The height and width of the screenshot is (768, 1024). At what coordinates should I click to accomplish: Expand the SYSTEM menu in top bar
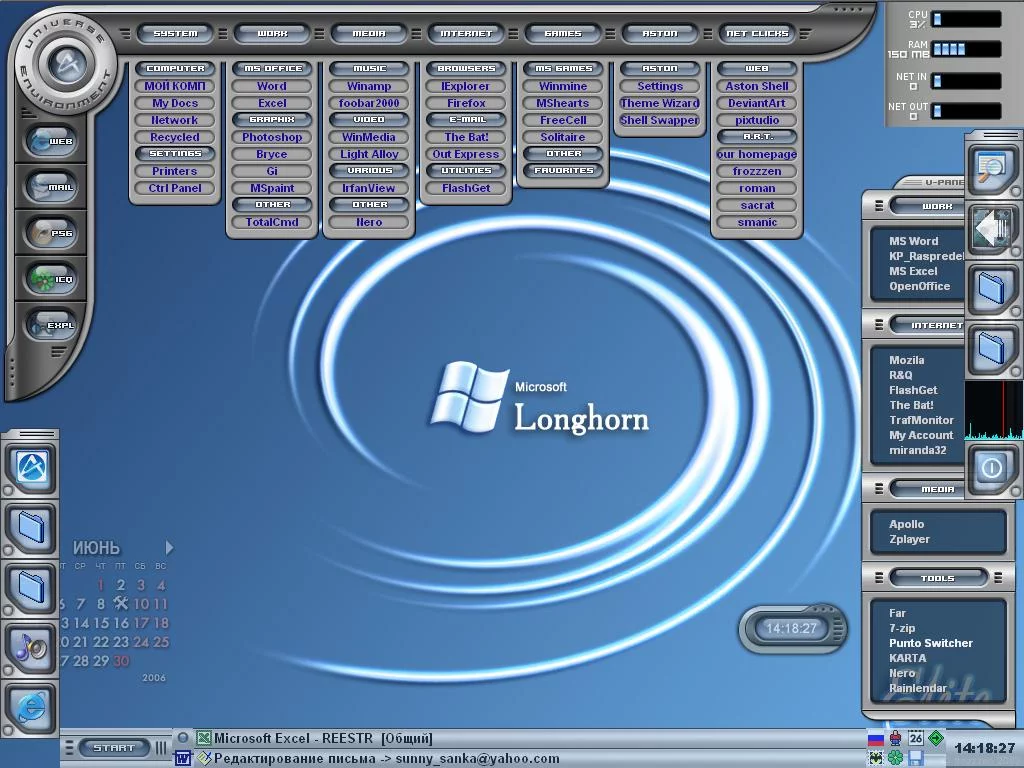[175, 33]
